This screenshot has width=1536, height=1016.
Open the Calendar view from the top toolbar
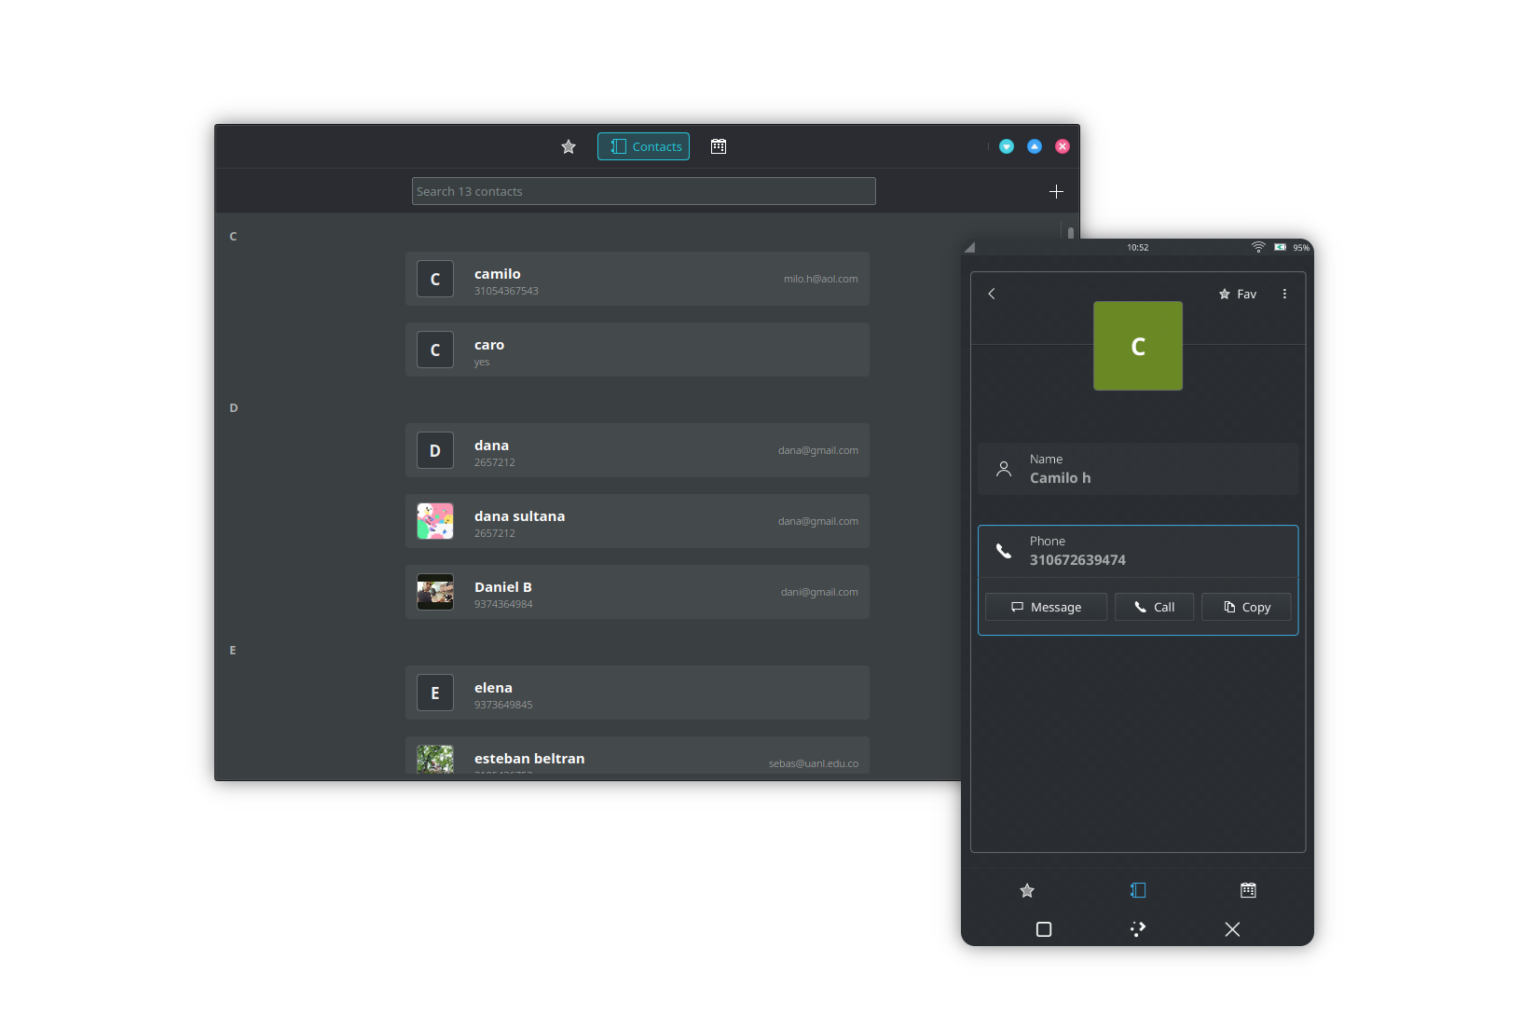pyautogui.click(x=718, y=146)
